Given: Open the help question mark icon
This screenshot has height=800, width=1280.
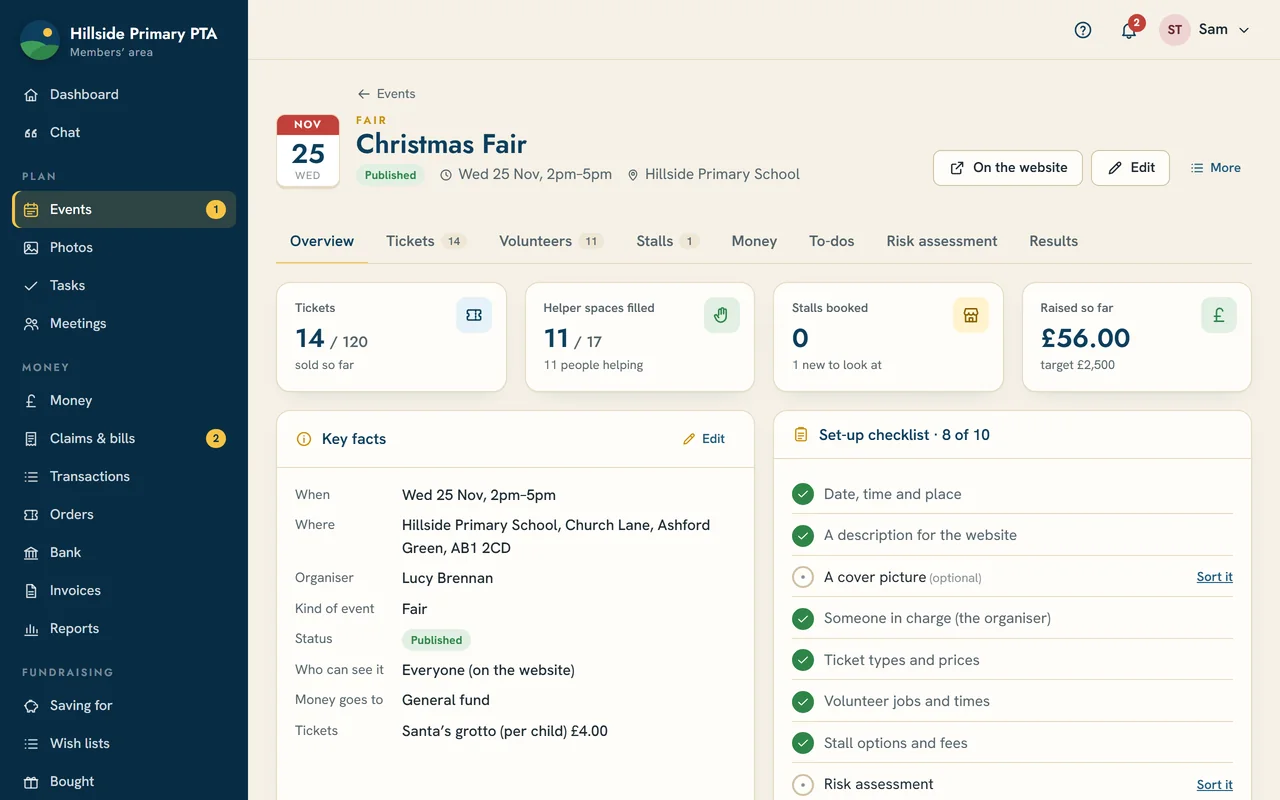Looking at the screenshot, I should pos(1083,30).
